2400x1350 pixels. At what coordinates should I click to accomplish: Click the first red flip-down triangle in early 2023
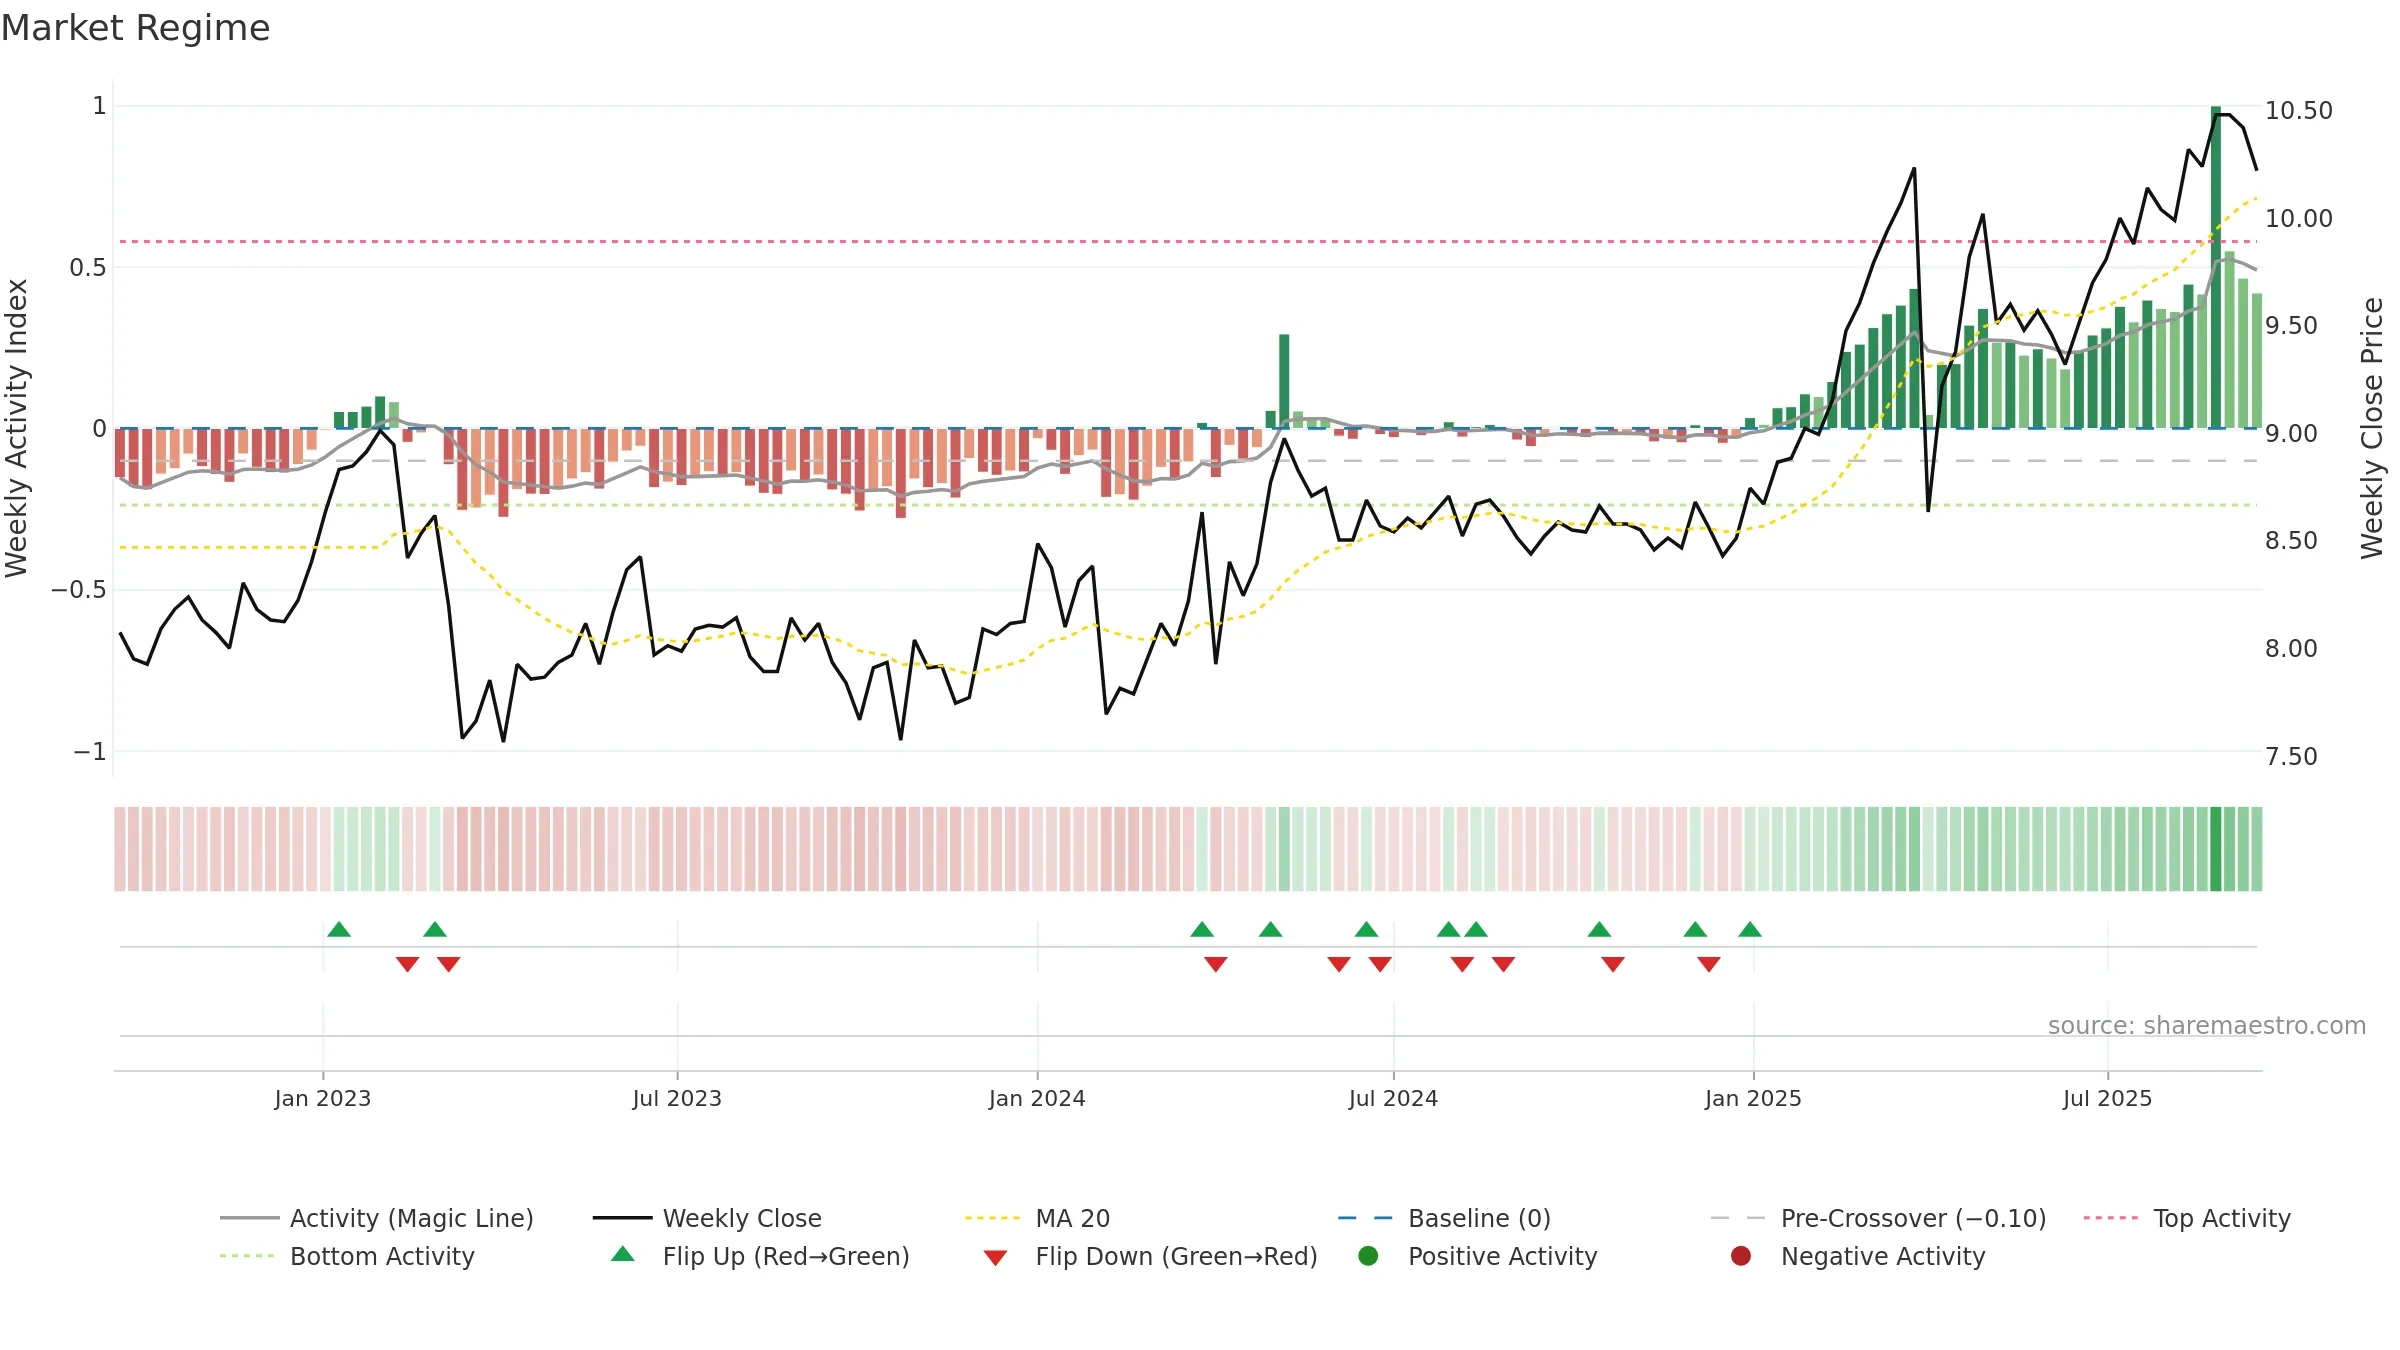click(x=407, y=964)
